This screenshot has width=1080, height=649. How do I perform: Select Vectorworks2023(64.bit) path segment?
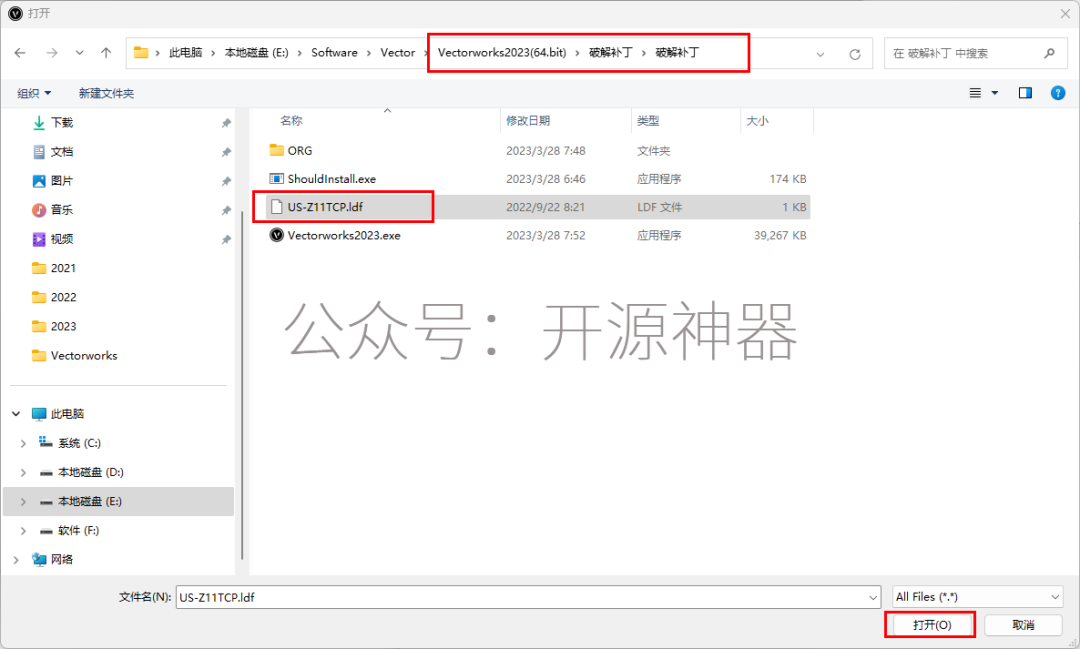click(502, 52)
